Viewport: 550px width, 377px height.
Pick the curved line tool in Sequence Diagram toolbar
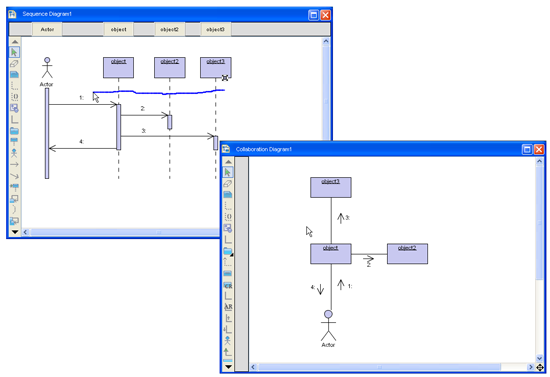14,209
